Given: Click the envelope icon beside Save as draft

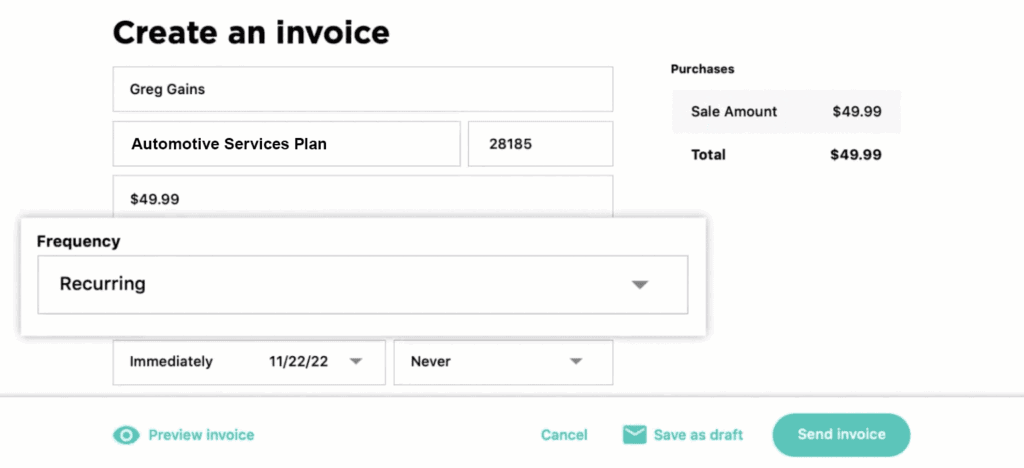Looking at the screenshot, I should [634, 435].
